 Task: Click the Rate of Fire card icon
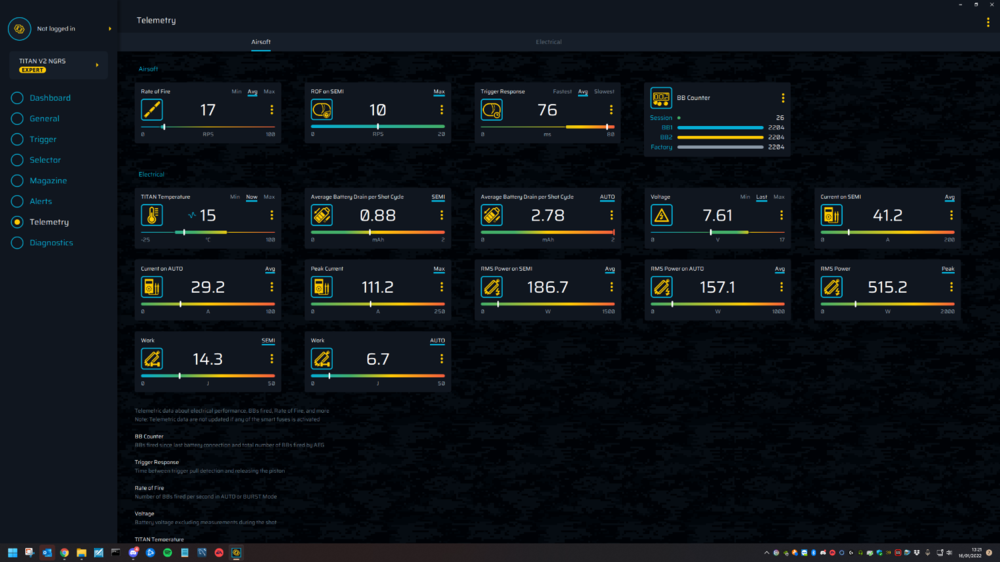coord(152,110)
